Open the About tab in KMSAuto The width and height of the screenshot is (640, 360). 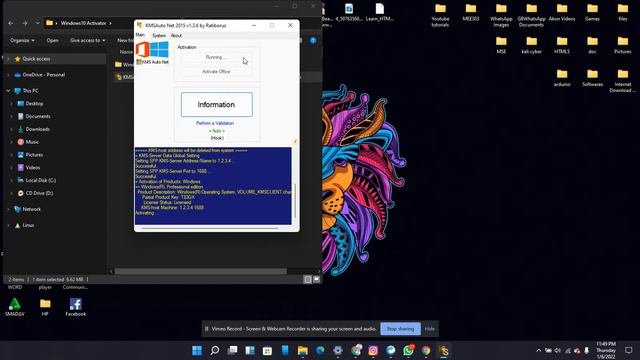[176, 36]
